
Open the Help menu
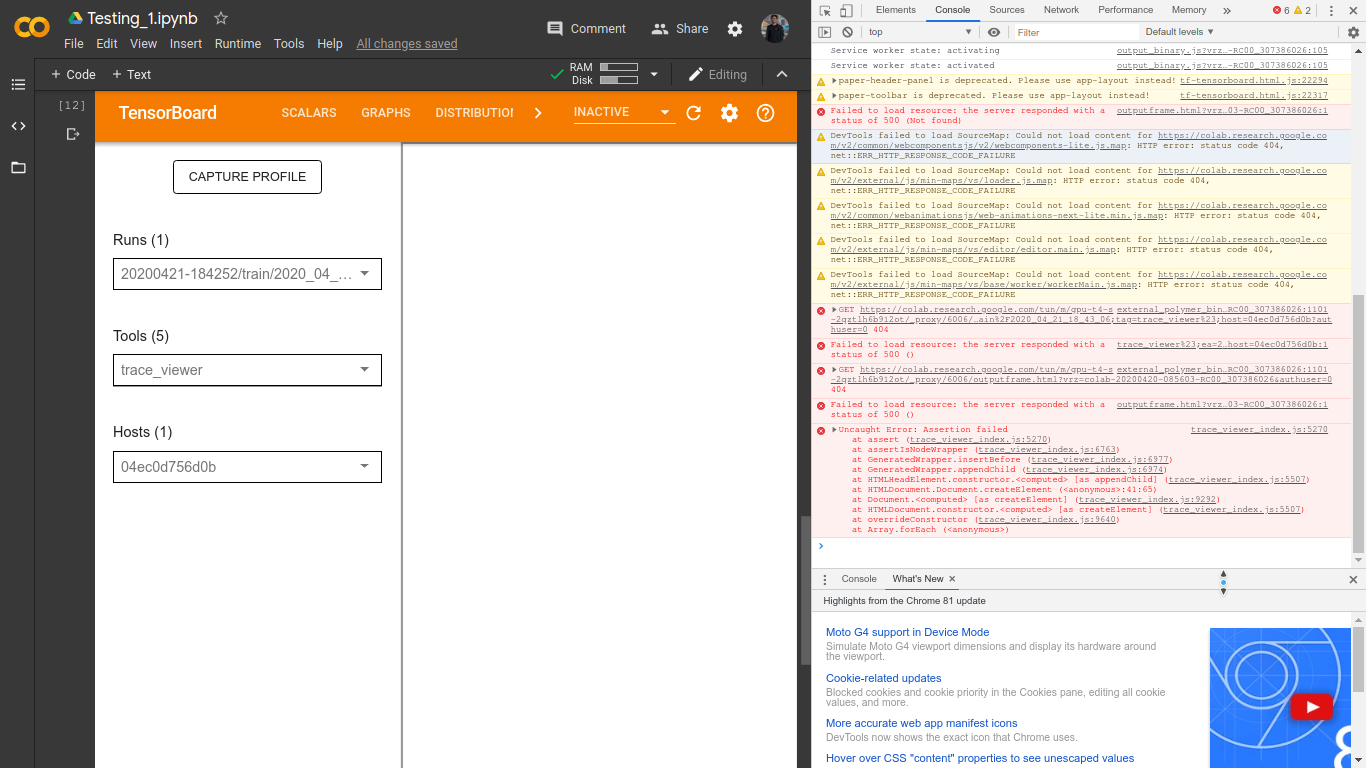pyautogui.click(x=330, y=44)
